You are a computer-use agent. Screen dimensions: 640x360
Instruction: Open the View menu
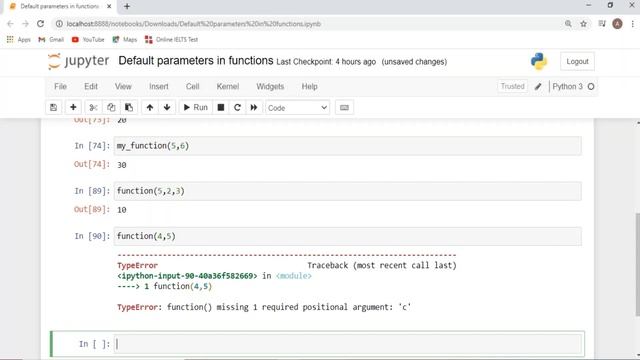(123, 87)
